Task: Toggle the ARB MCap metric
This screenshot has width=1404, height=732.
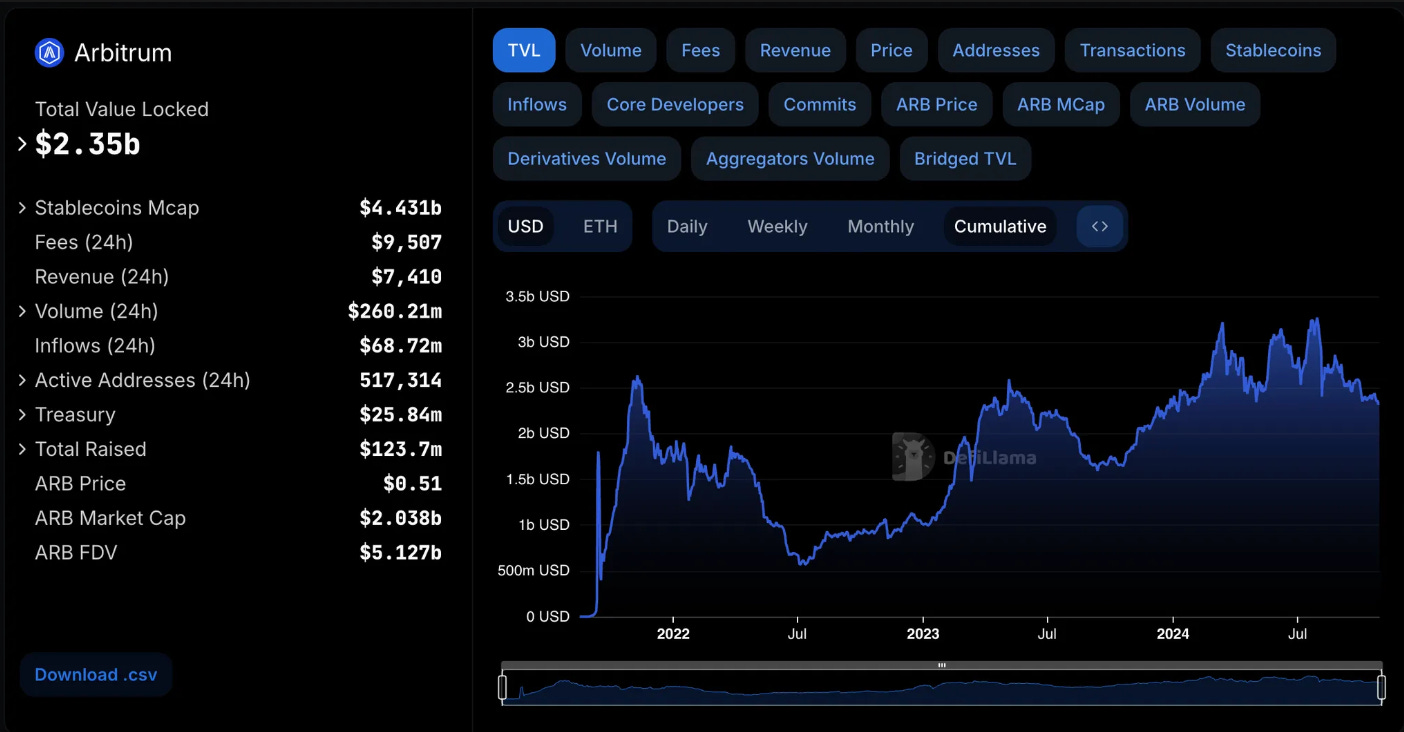Action: [x=1061, y=104]
